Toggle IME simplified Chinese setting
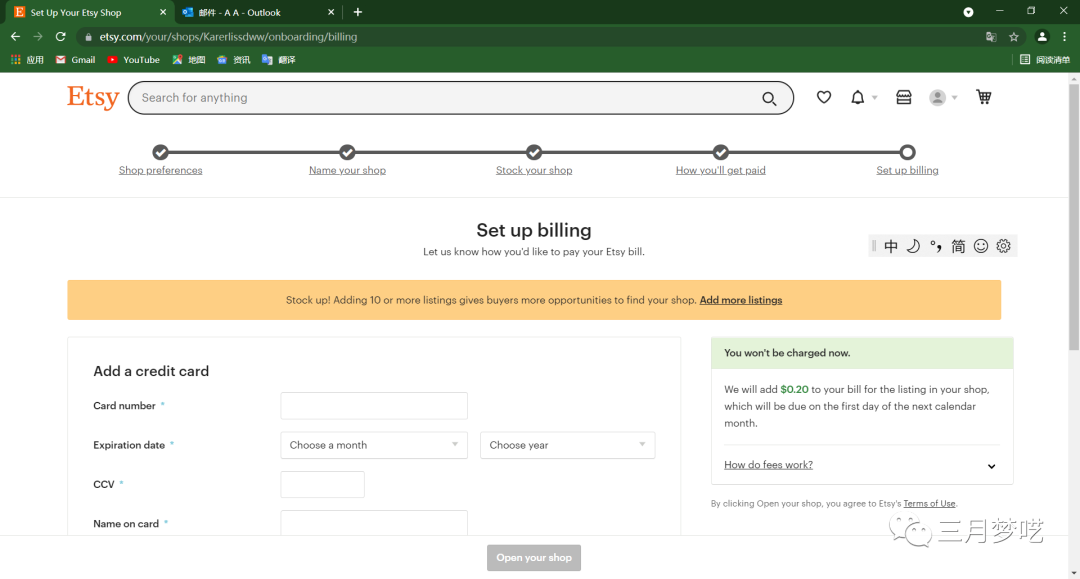 point(958,246)
